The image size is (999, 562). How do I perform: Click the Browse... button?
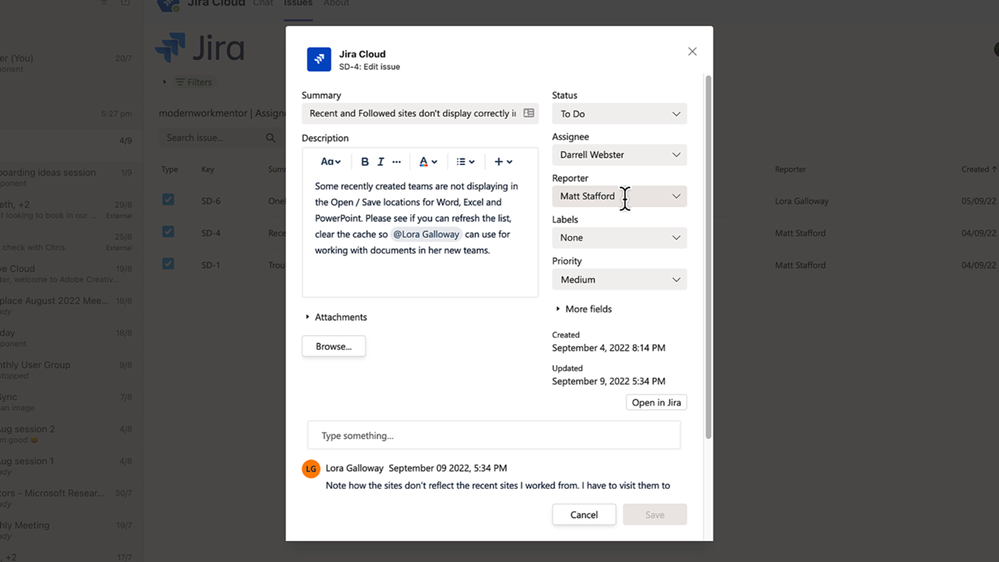(334, 347)
